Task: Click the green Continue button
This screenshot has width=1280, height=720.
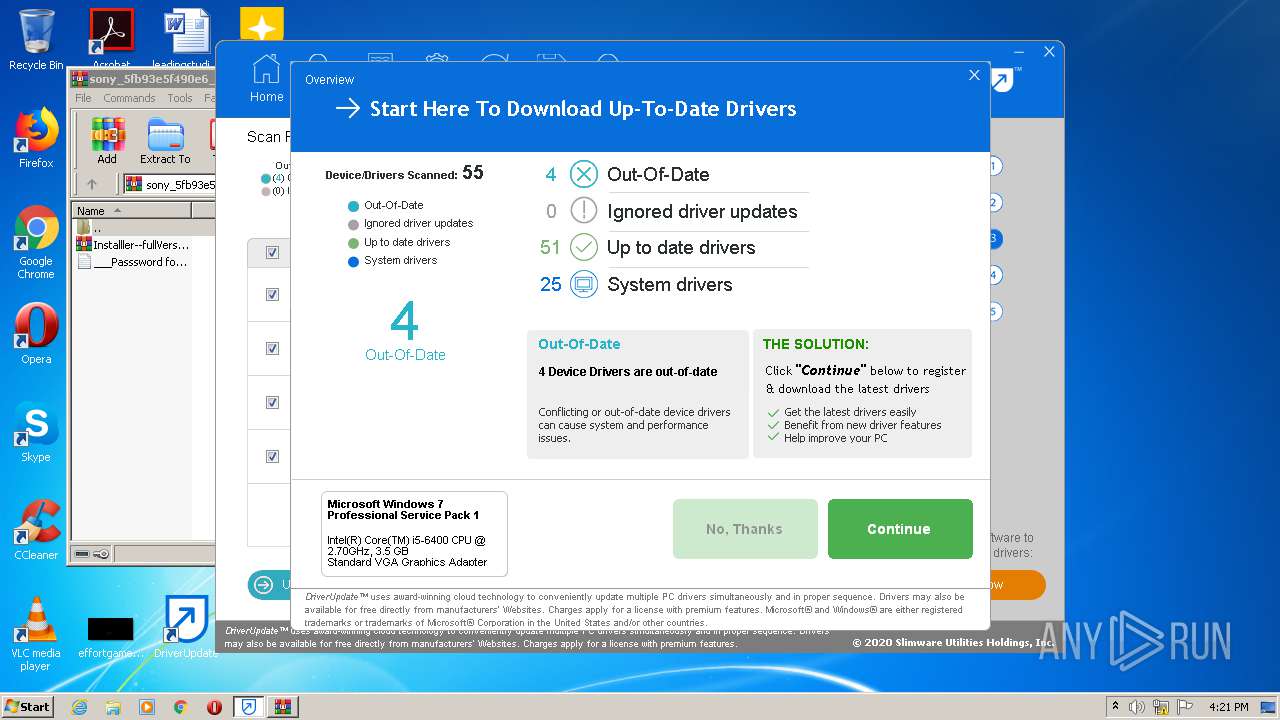Action: pos(900,529)
